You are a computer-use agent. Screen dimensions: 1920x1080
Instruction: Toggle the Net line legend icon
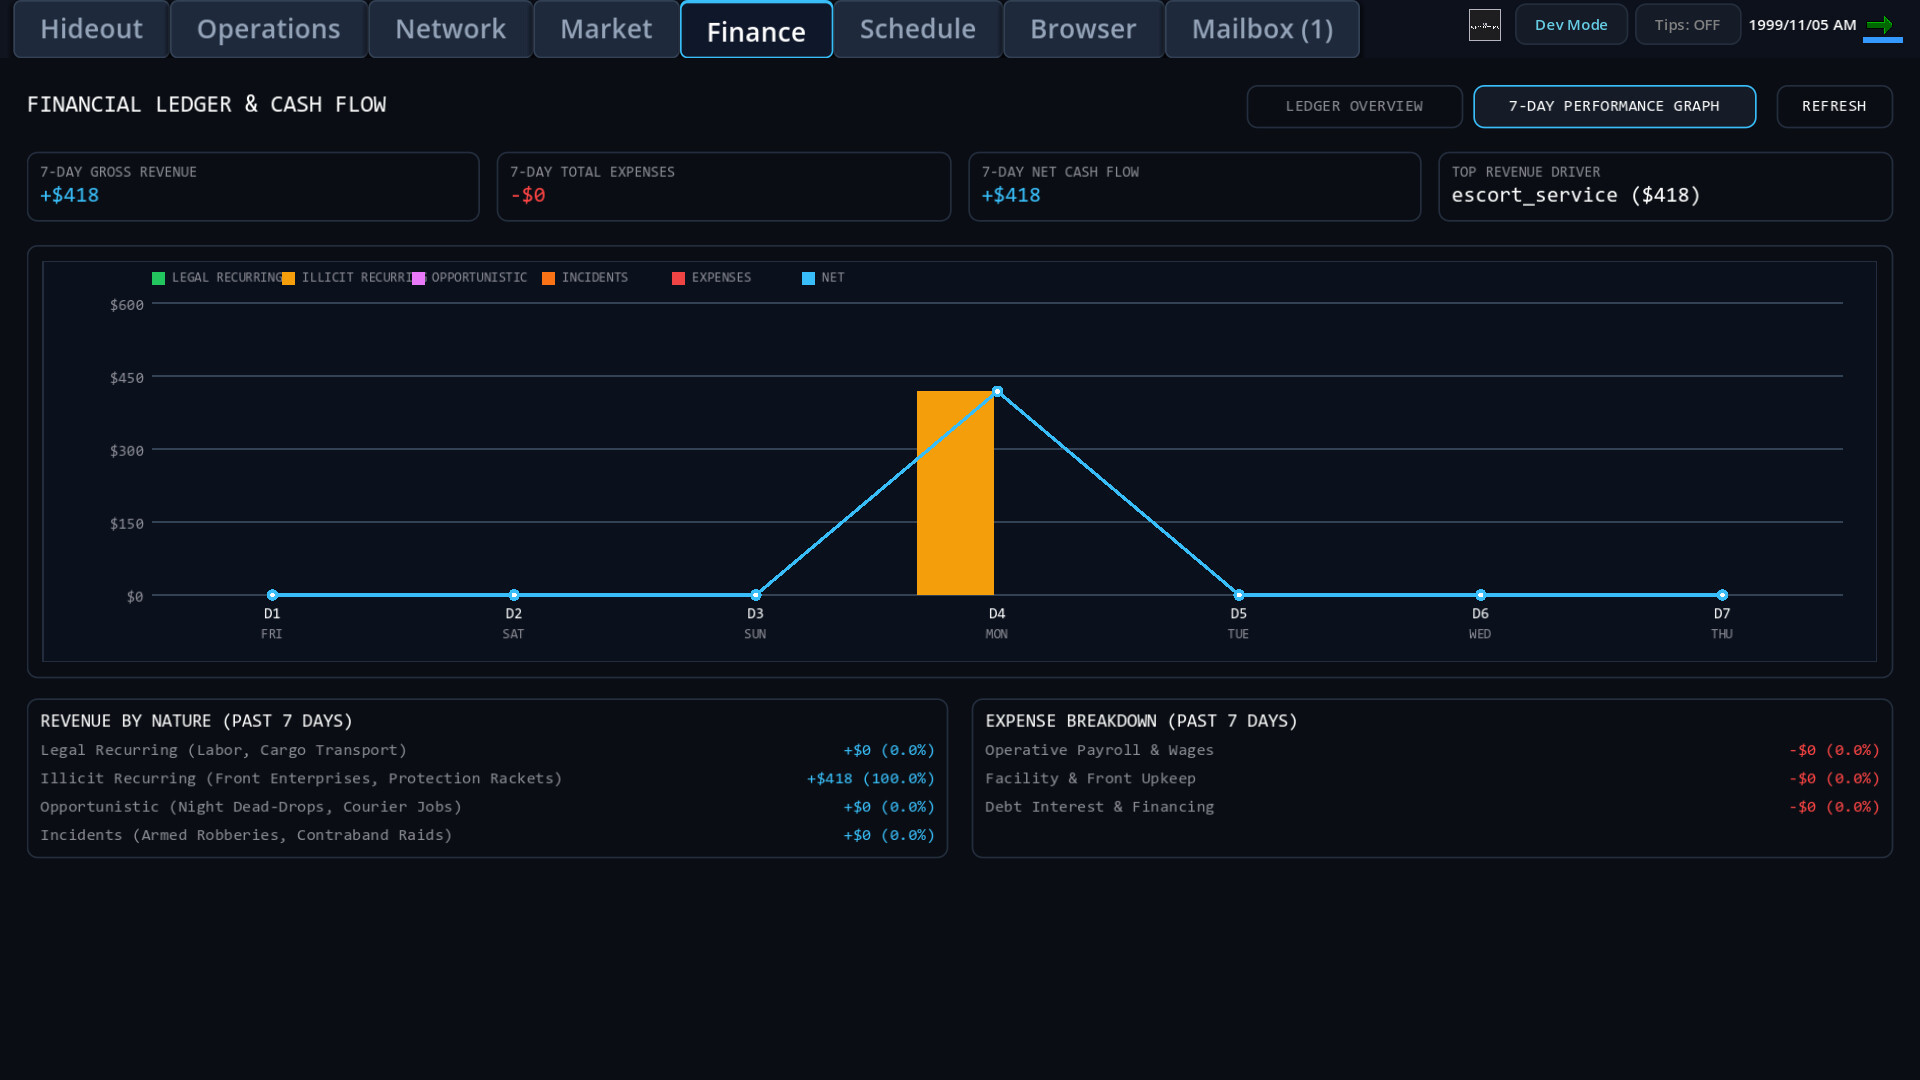[x=808, y=278]
